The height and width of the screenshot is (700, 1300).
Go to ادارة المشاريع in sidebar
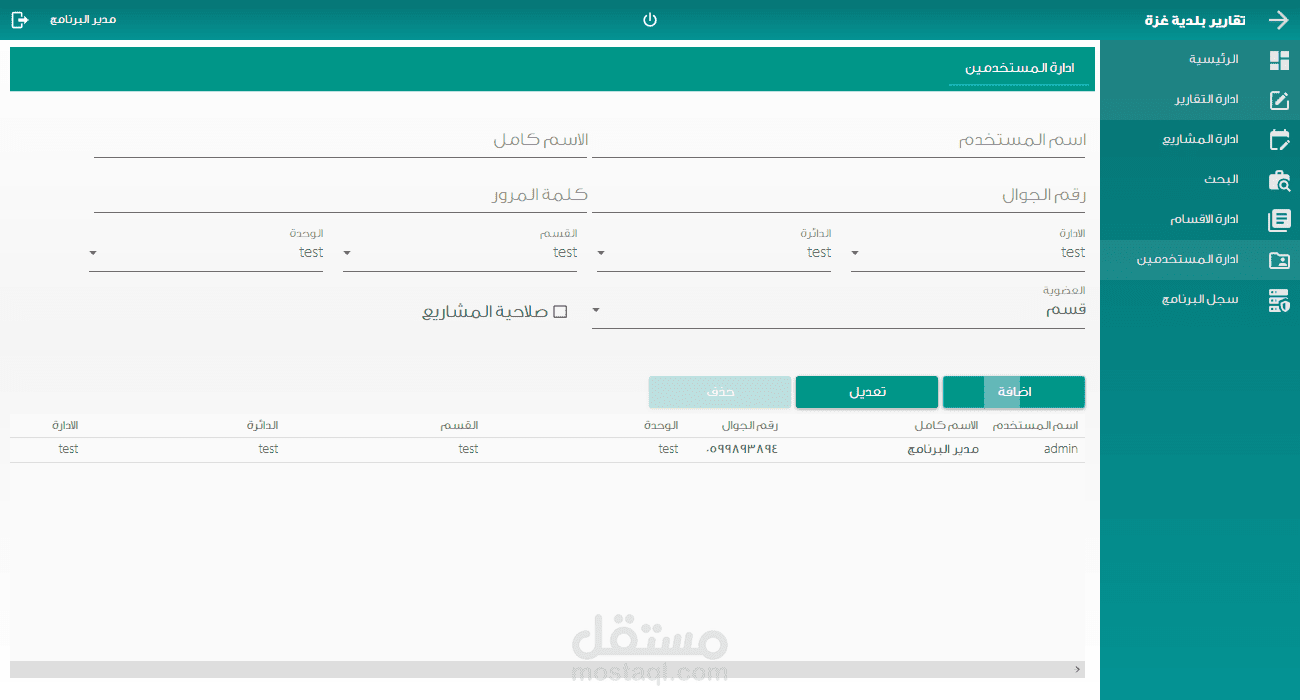point(1200,140)
